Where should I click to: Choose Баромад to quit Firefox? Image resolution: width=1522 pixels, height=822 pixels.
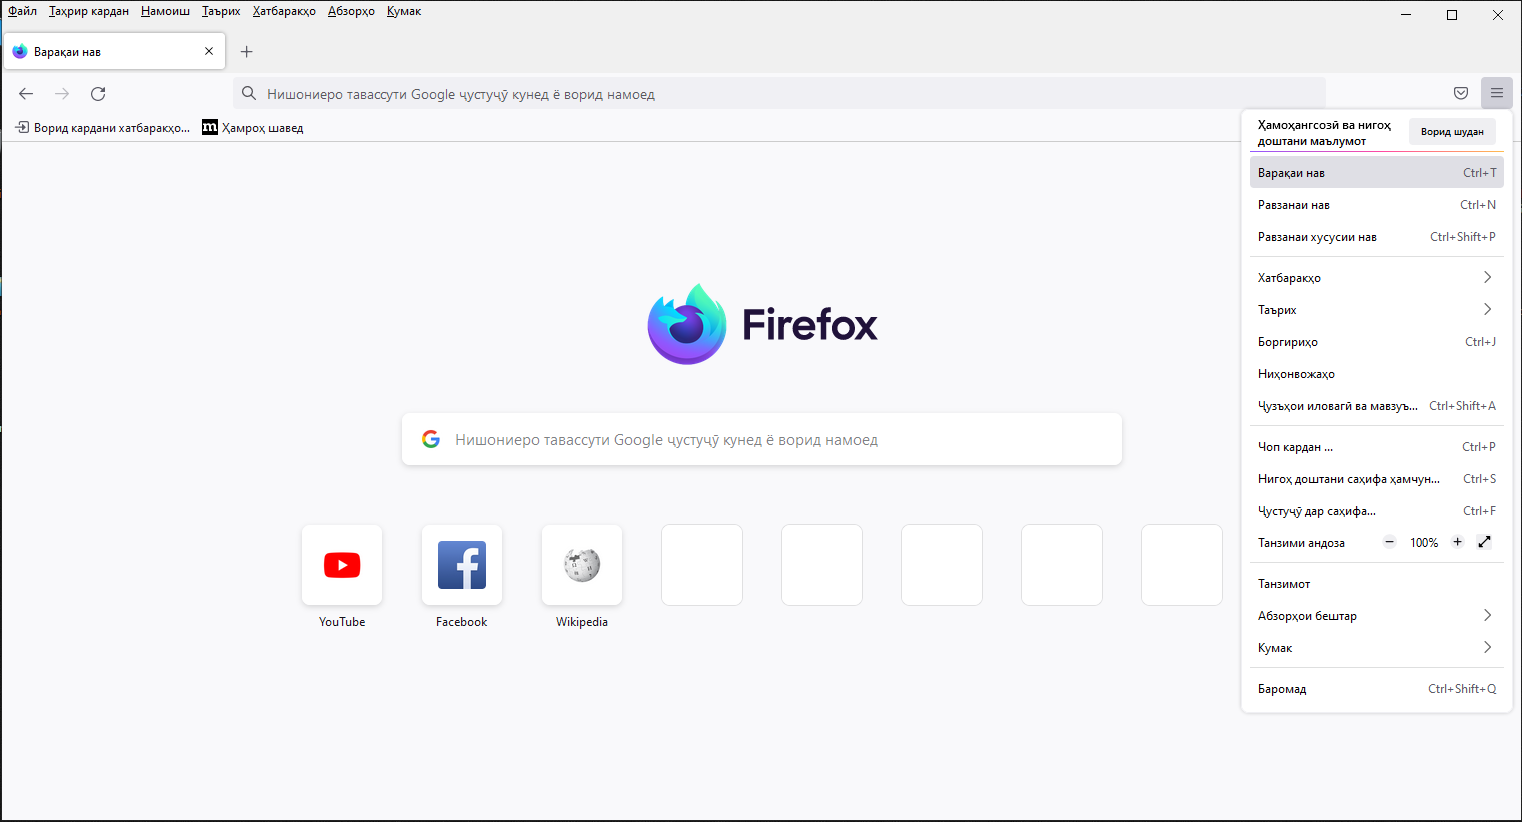click(x=1376, y=689)
